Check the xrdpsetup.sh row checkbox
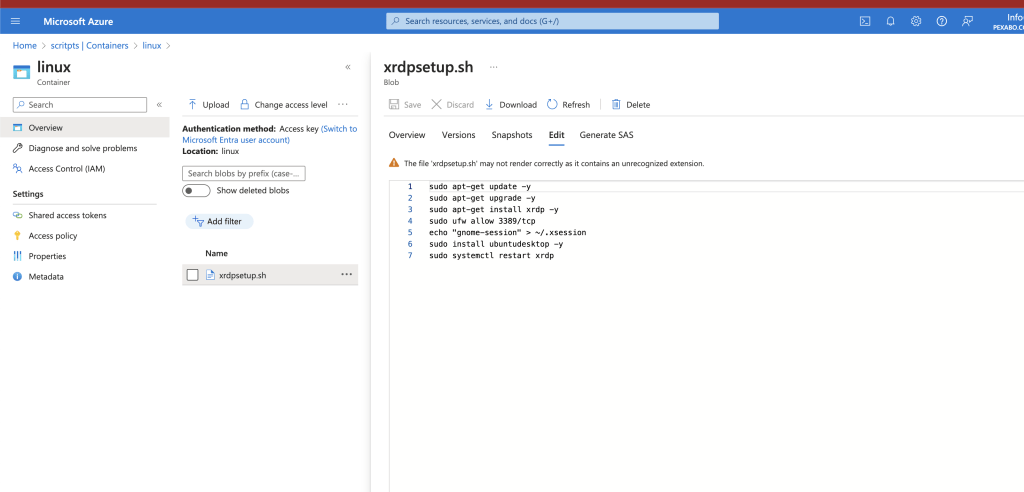Viewport: 1024px width, 492px height. tap(192, 275)
